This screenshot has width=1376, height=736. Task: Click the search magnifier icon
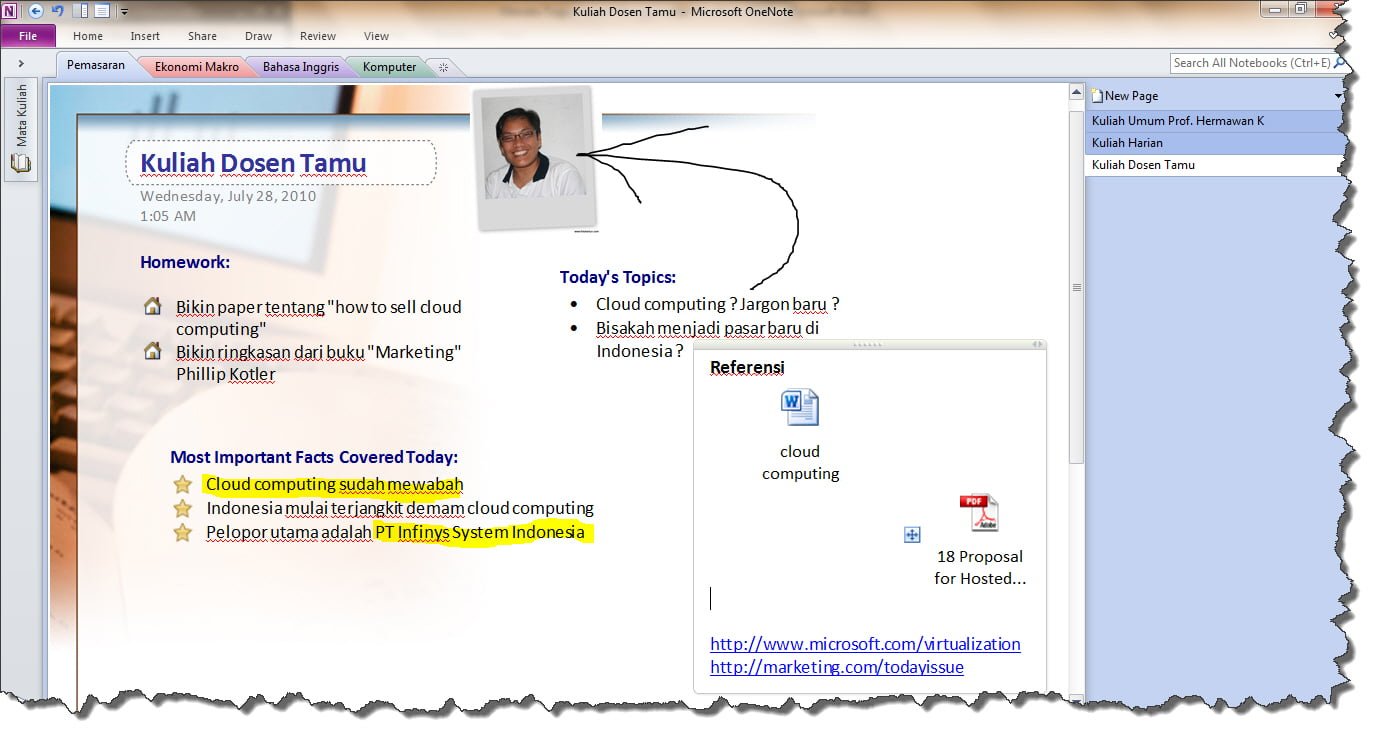[x=1340, y=63]
